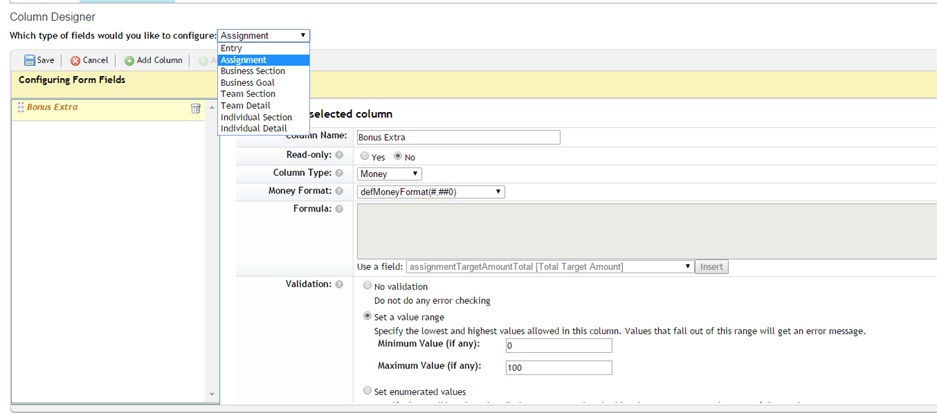Open help icon next to Read-only

pos(339,155)
